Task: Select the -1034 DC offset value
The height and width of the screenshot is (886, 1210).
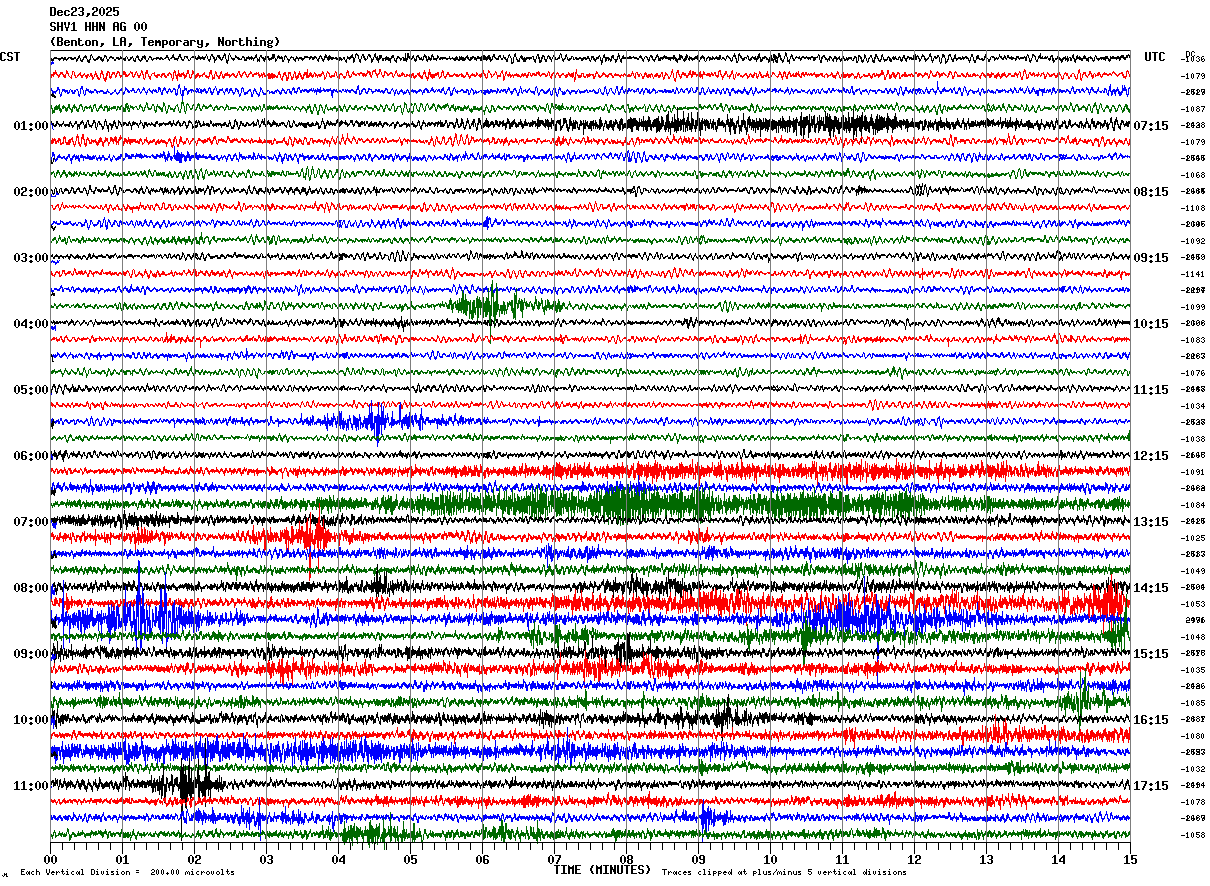Action: [1193, 406]
